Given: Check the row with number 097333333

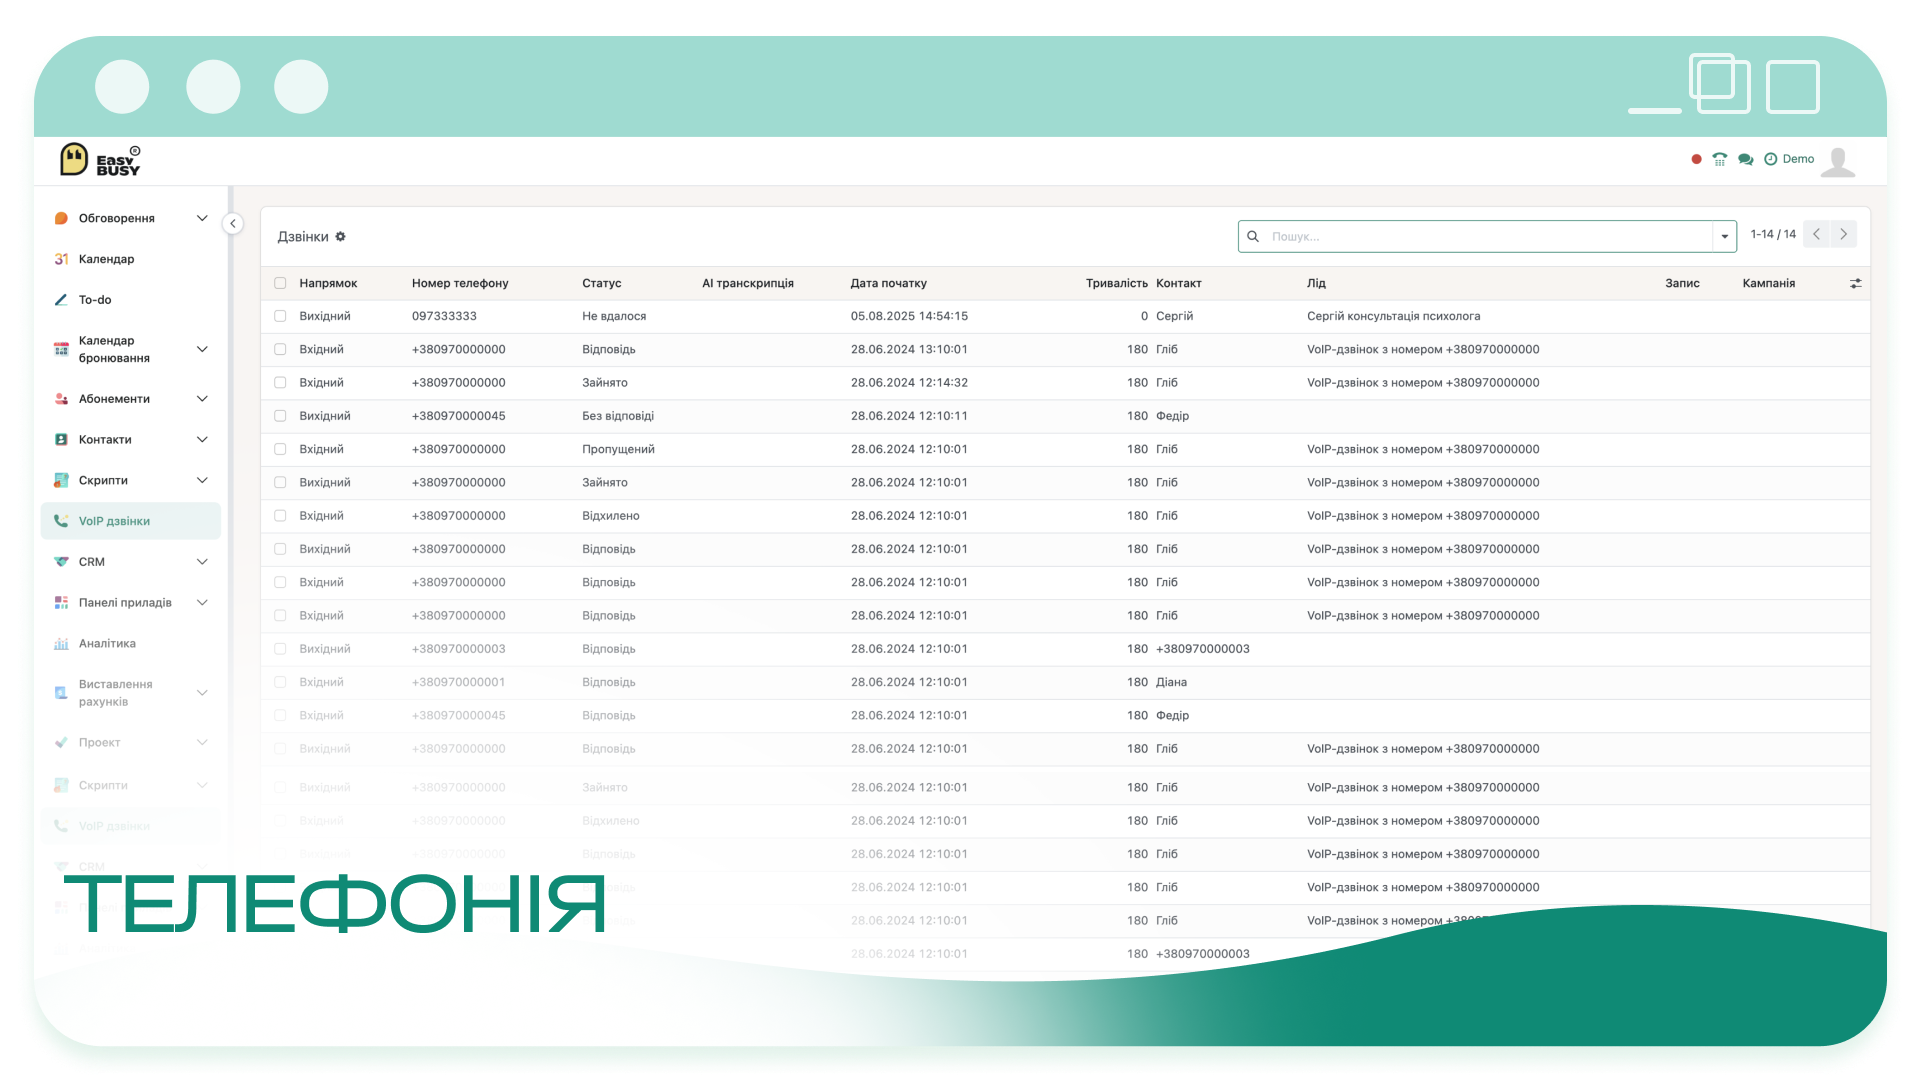Looking at the screenshot, I should point(280,316).
